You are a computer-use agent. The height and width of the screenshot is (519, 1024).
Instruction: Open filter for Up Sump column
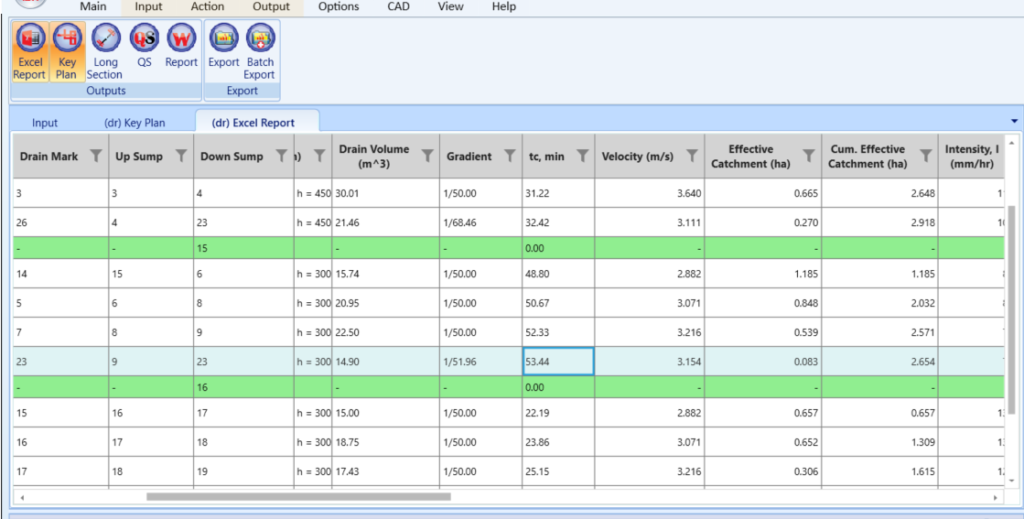pos(182,155)
